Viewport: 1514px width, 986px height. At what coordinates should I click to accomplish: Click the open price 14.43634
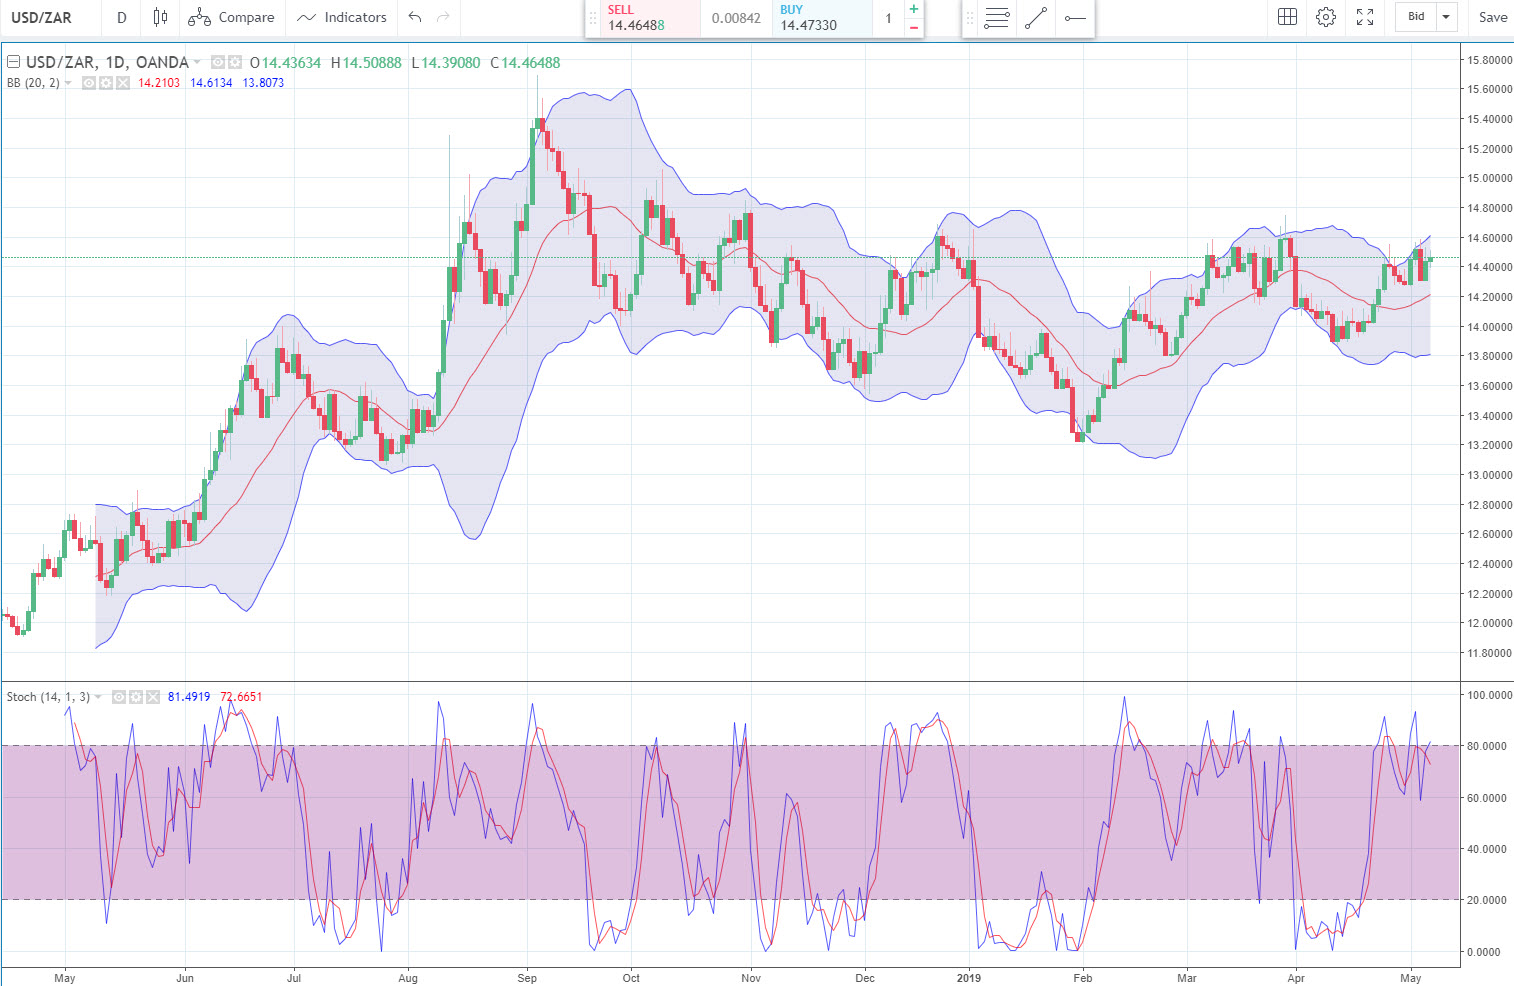(291, 62)
